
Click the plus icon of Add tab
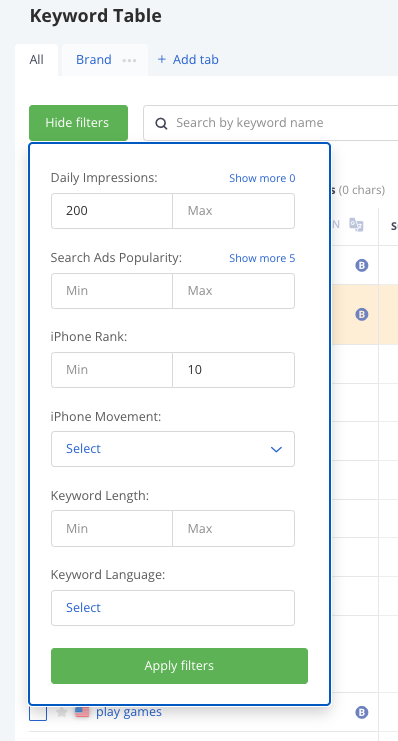pos(162,59)
